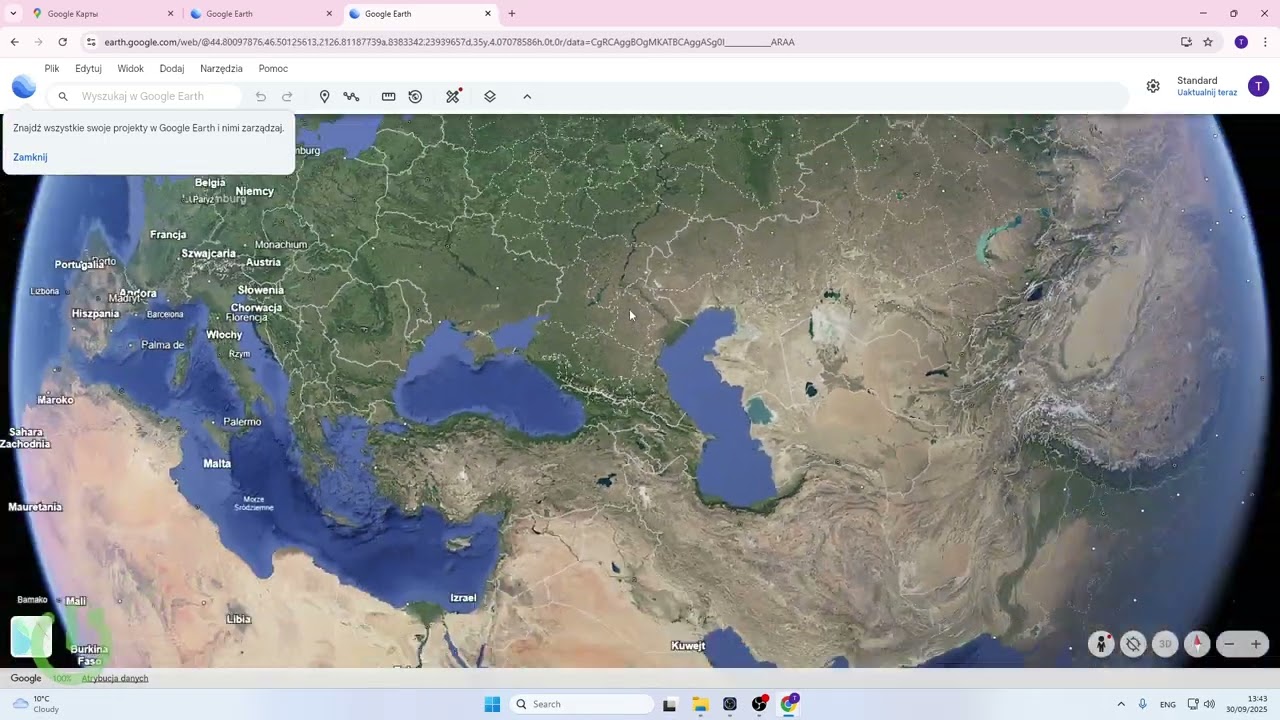Screen dimensions: 1280x720
Task: Click the Chrome profile T icon
Action: [x=1241, y=42]
